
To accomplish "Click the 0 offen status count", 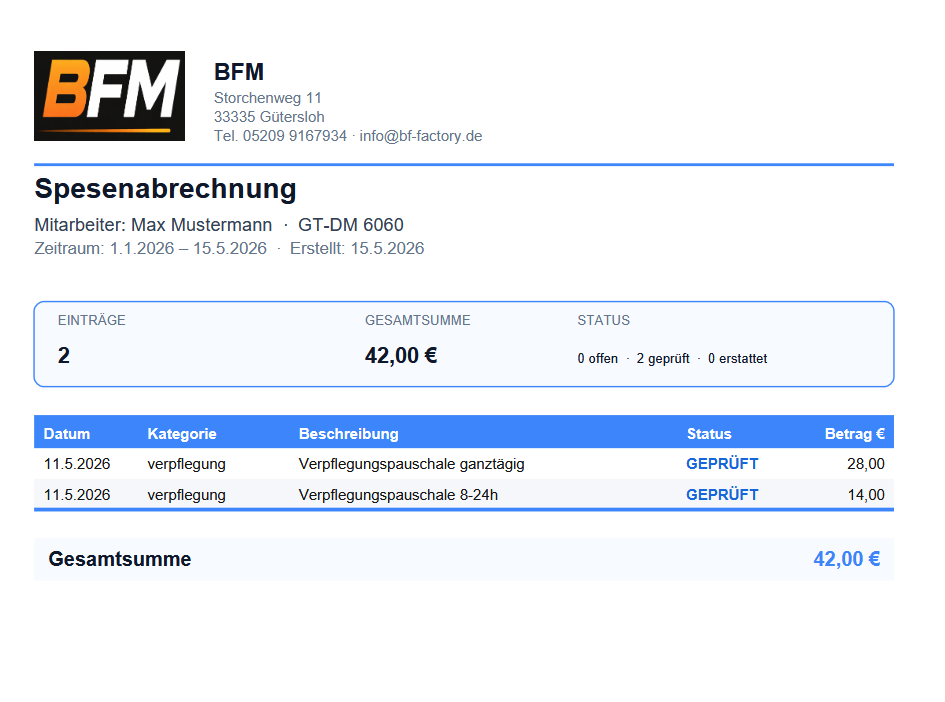I will 597,359.
